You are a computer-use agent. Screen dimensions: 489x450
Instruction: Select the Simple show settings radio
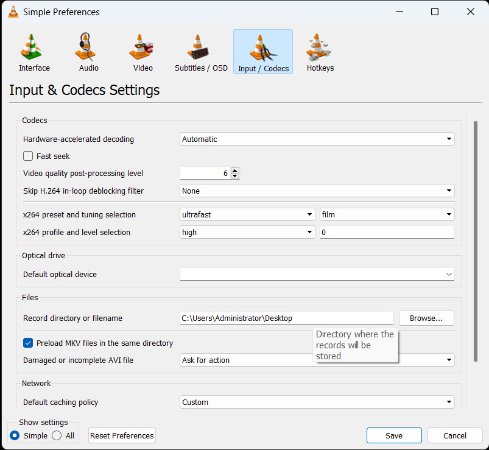click(x=15, y=435)
